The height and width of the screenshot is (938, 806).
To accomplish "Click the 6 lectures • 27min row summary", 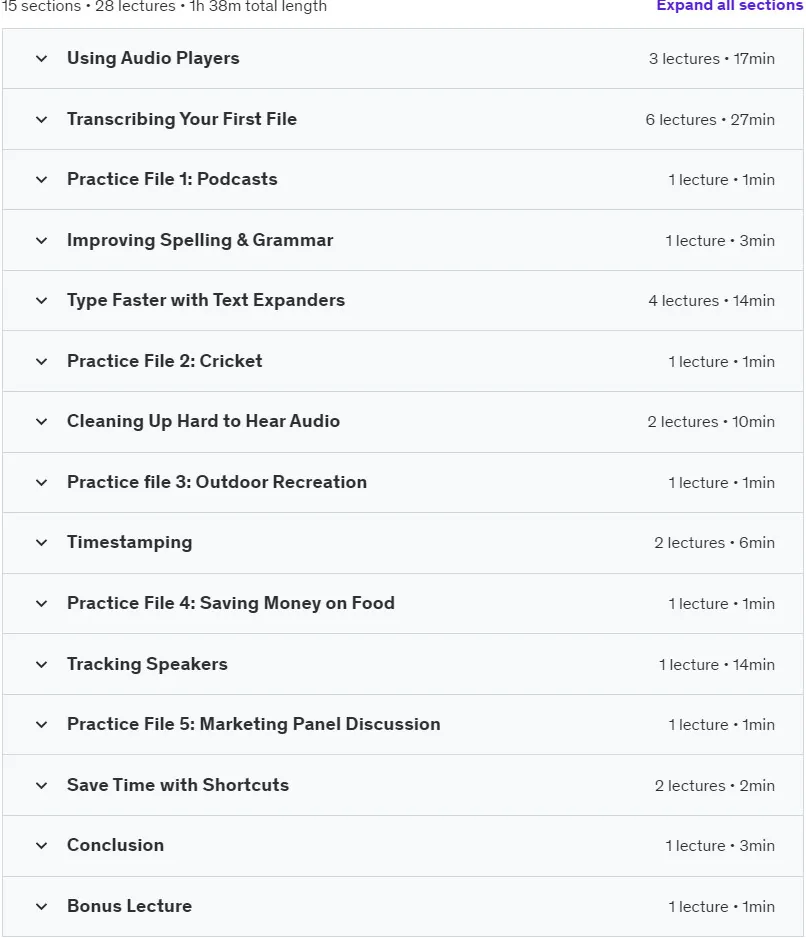I will coord(710,120).
